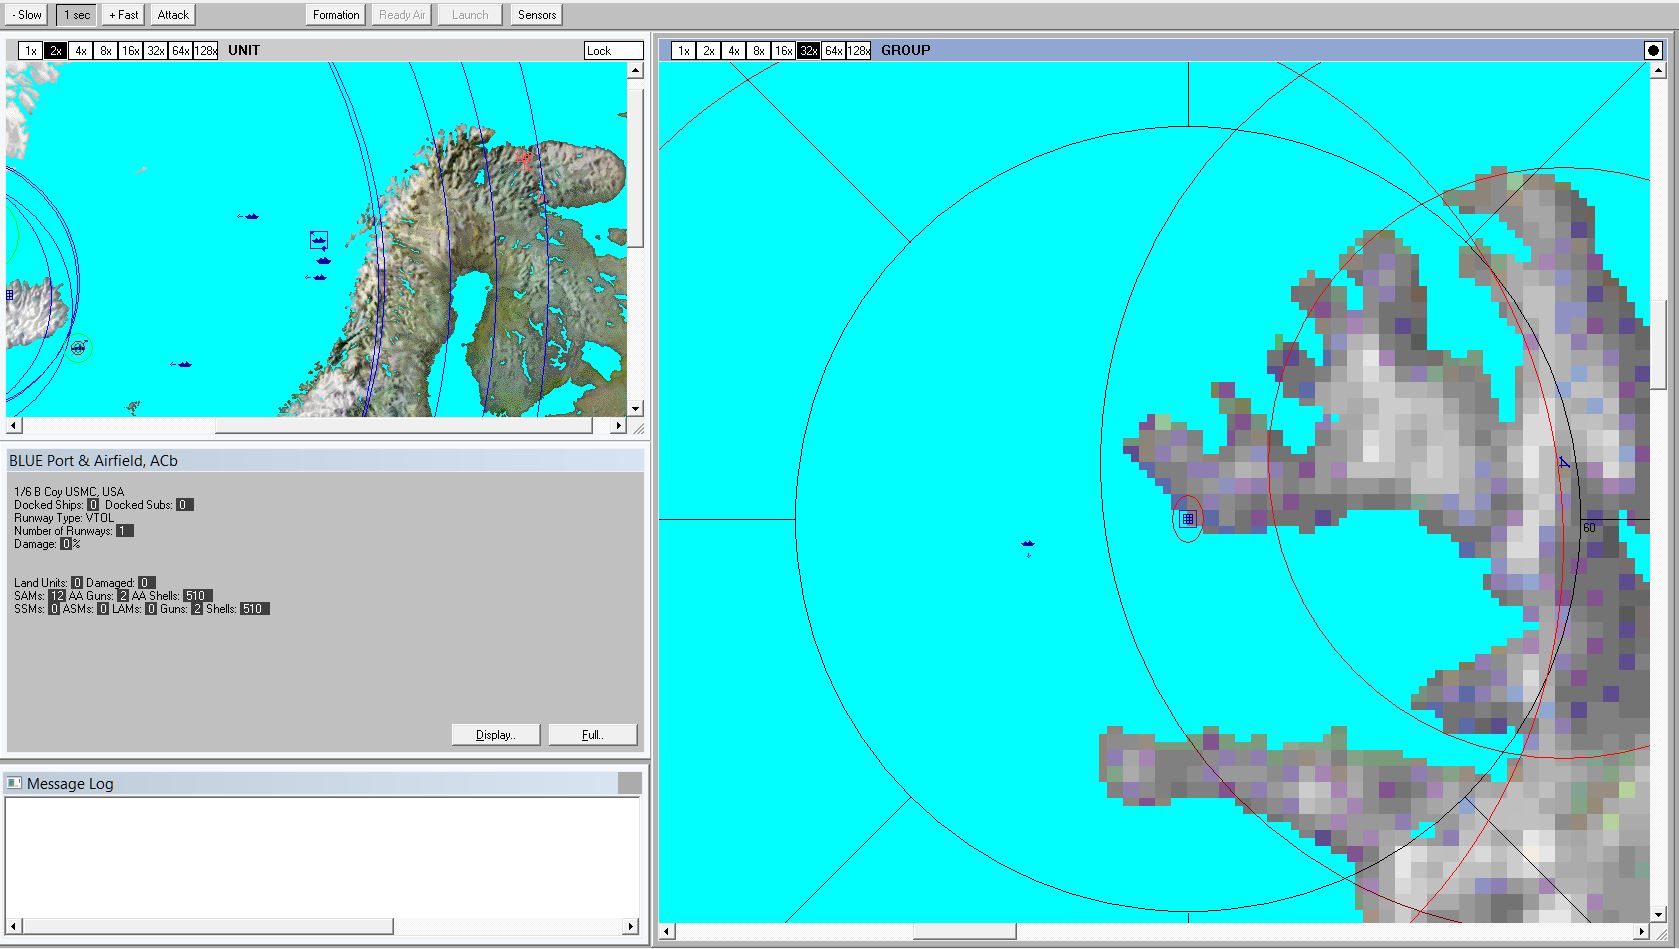Set Unit window zoom to 8x

[105, 51]
